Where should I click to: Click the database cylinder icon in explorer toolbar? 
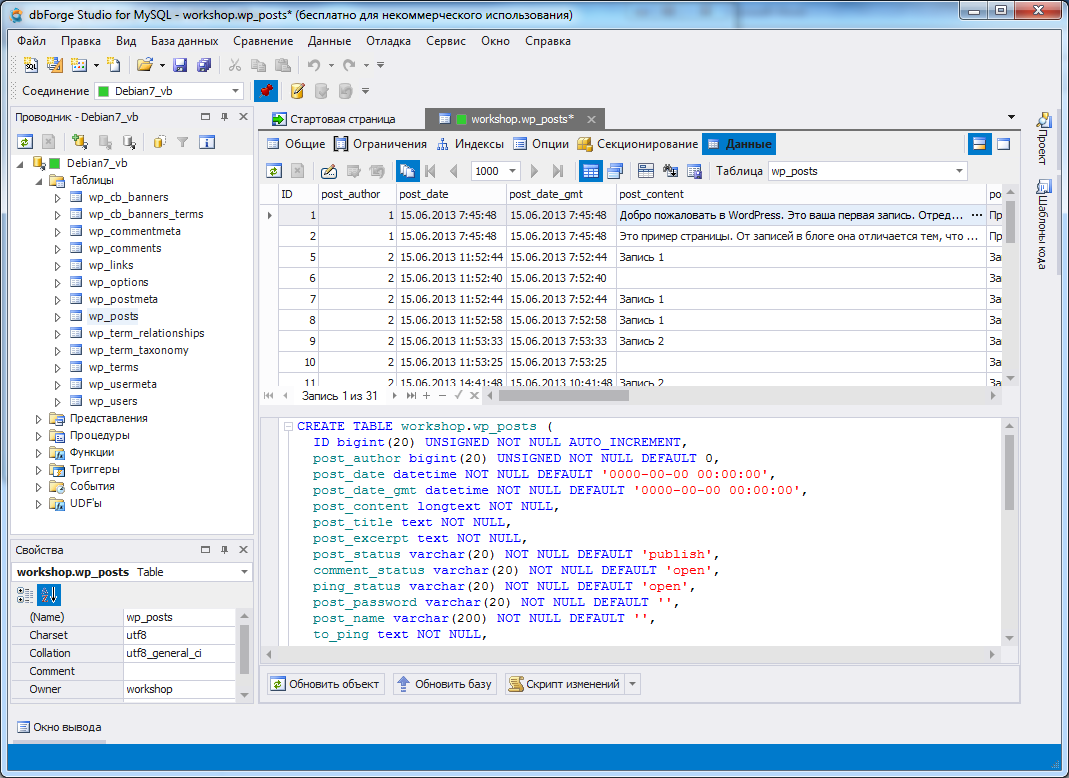coord(159,142)
